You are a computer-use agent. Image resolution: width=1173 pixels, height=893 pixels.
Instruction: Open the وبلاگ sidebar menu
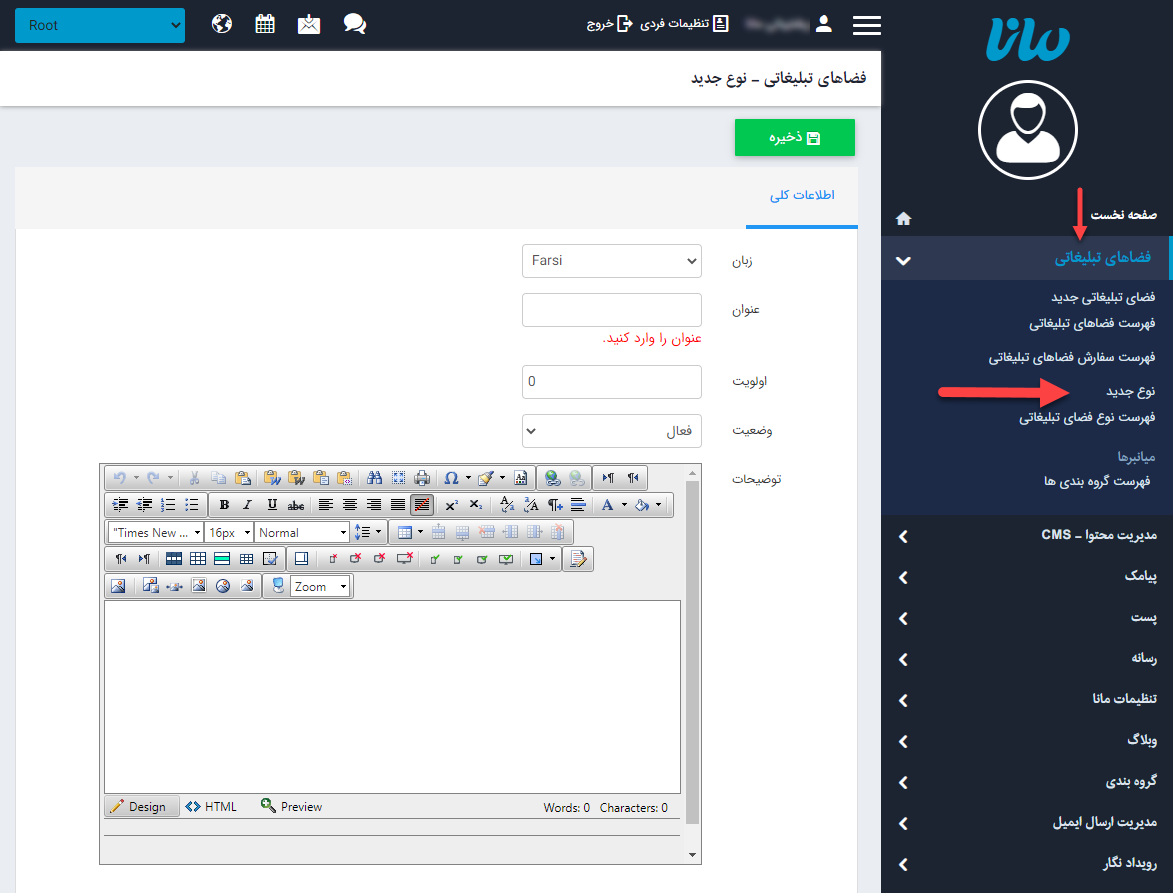[x=1027, y=740]
